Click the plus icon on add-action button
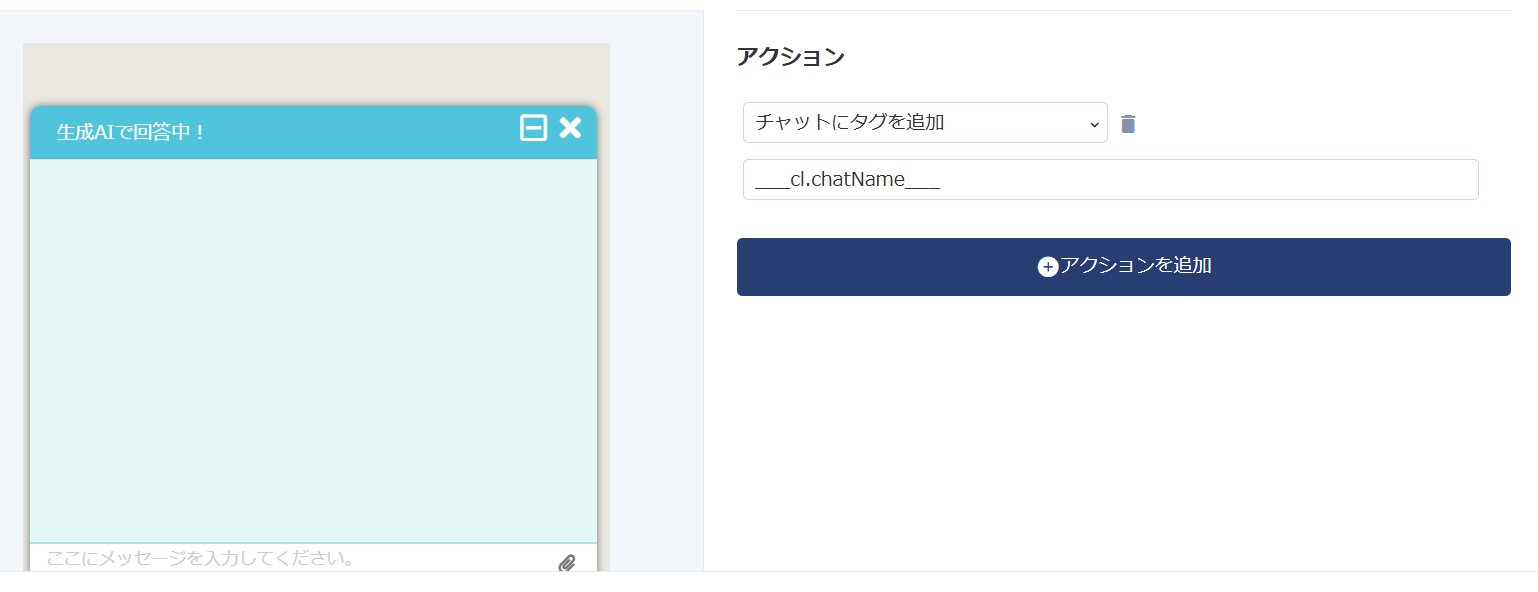The height and width of the screenshot is (592, 1538). click(1047, 267)
